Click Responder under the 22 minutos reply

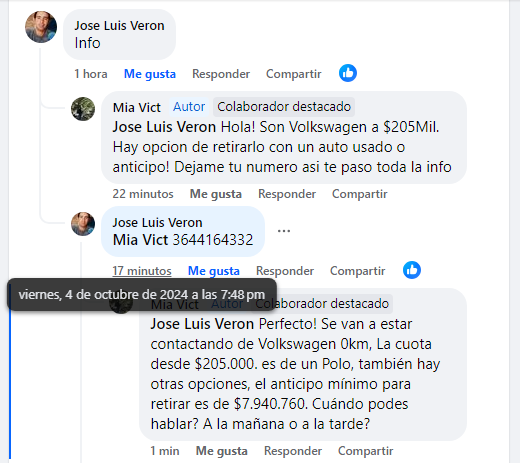tap(287, 194)
